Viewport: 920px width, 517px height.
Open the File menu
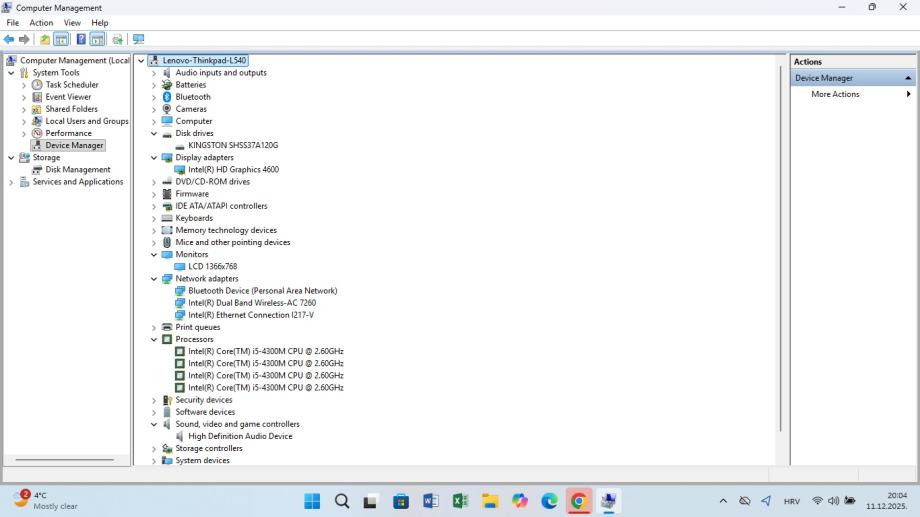point(12,22)
